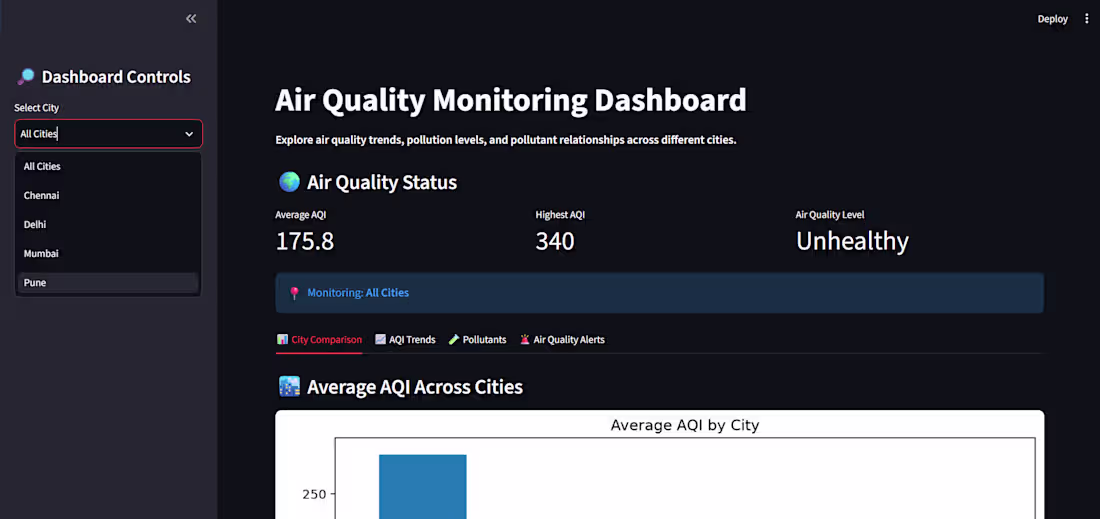The image size is (1100, 519).
Task: Select Pune in the dropdown list
Action: tap(108, 282)
